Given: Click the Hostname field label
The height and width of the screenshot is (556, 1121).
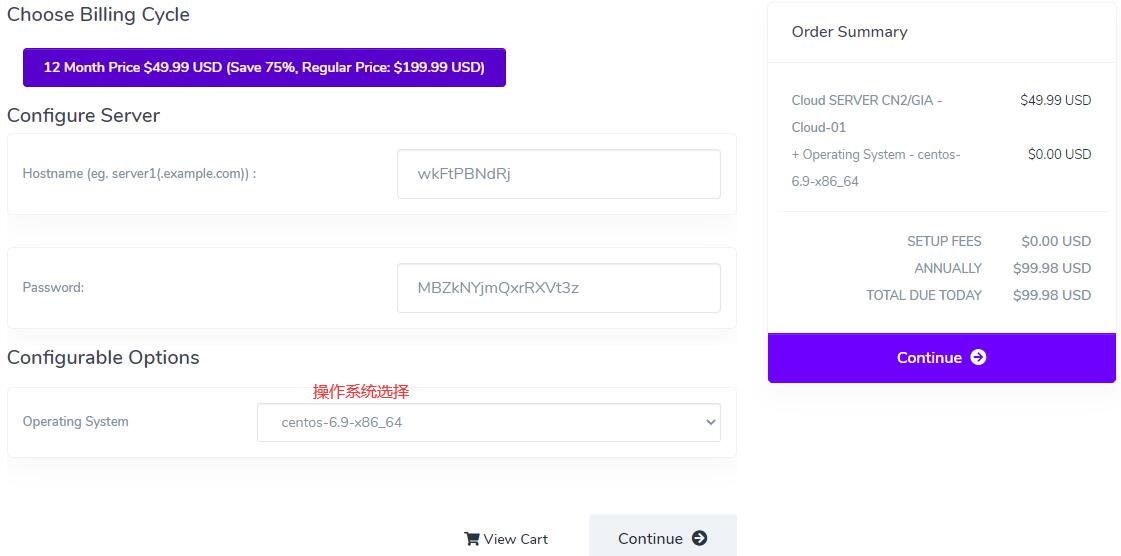Looking at the screenshot, I should [x=139, y=174].
